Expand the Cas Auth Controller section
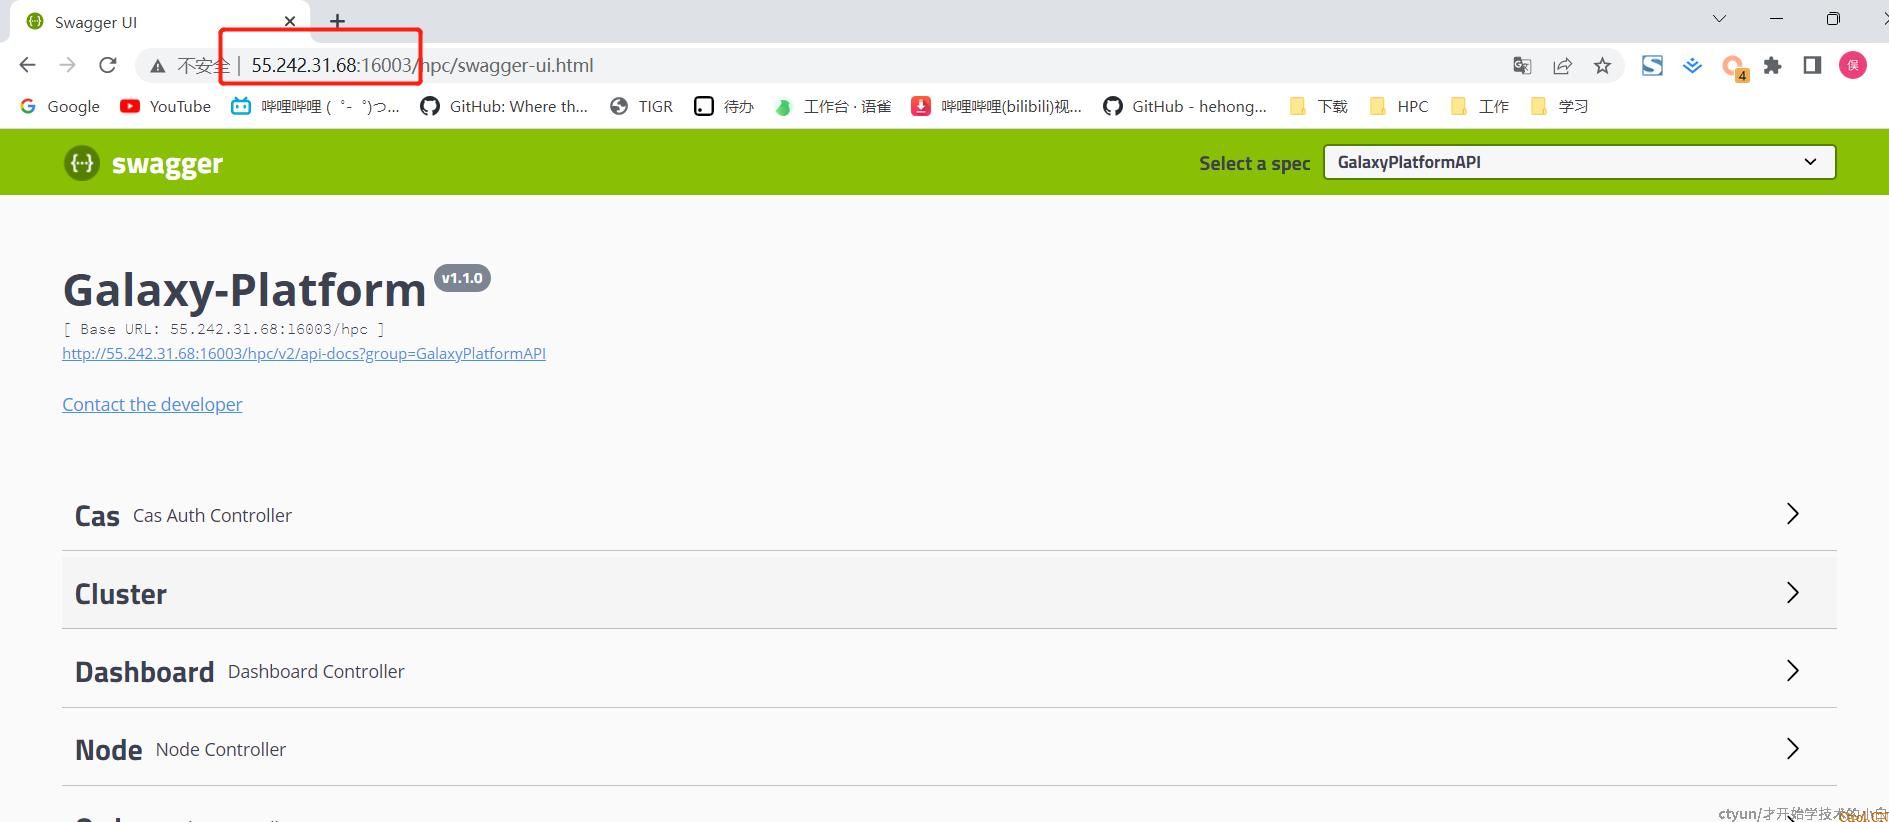This screenshot has width=1889, height=822. [949, 515]
